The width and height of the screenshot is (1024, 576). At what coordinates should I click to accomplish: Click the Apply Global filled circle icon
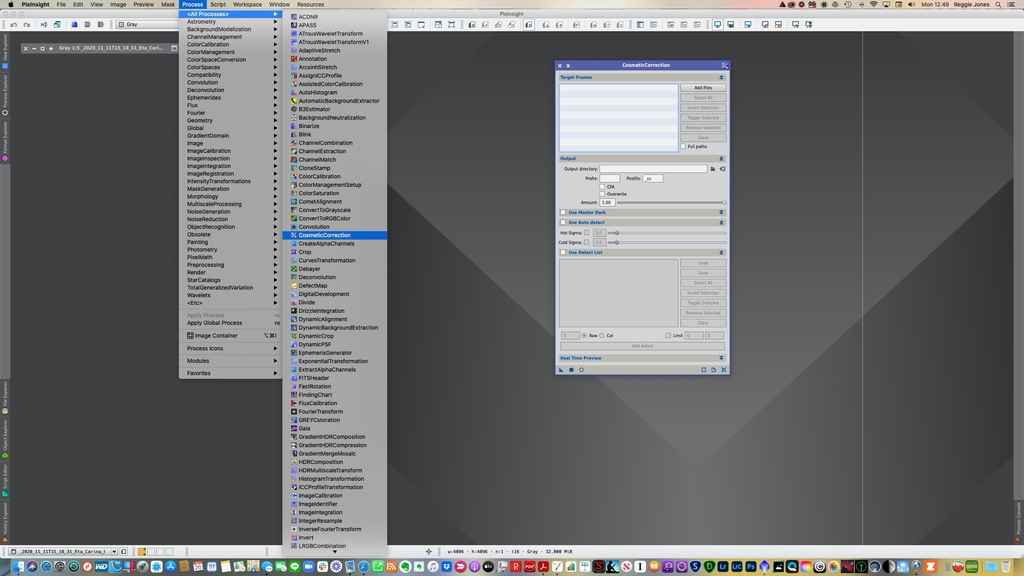click(571, 370)
